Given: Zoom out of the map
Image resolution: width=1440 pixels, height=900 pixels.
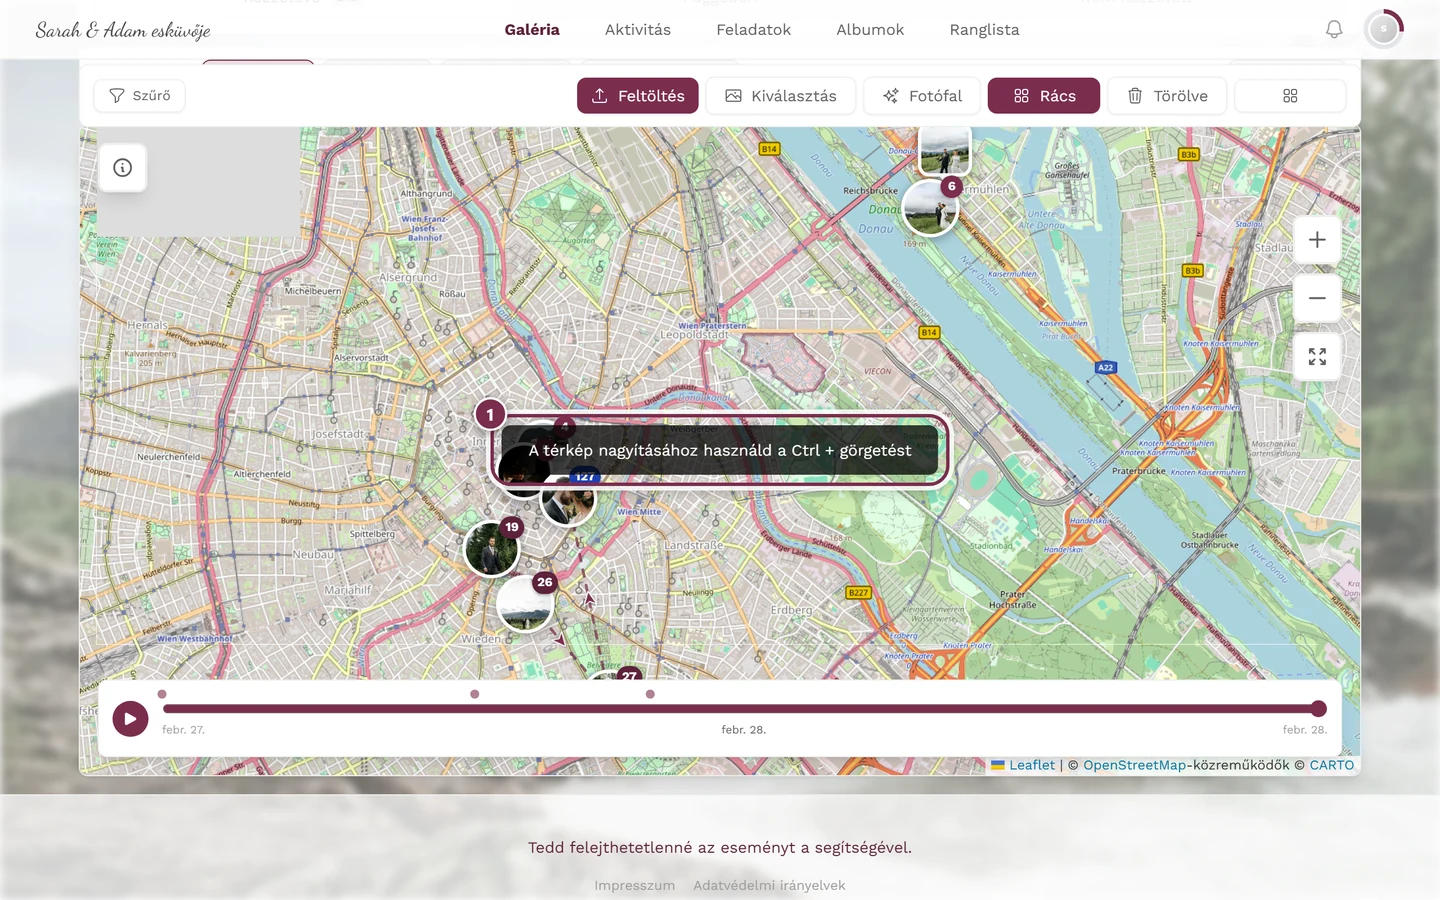Looking at the screenshot, I should click(1317, 298).
